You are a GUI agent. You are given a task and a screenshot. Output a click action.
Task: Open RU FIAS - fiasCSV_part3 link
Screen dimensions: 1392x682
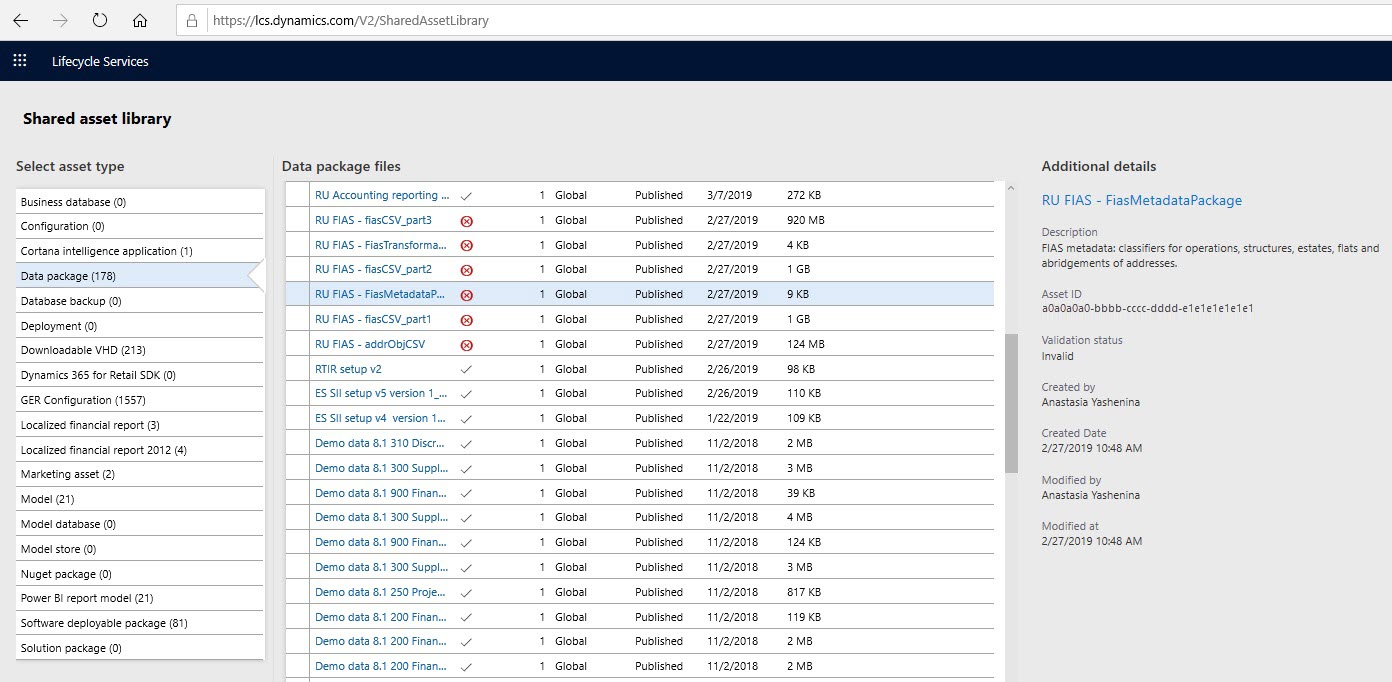pyautogui.click(x=373, y=220)
